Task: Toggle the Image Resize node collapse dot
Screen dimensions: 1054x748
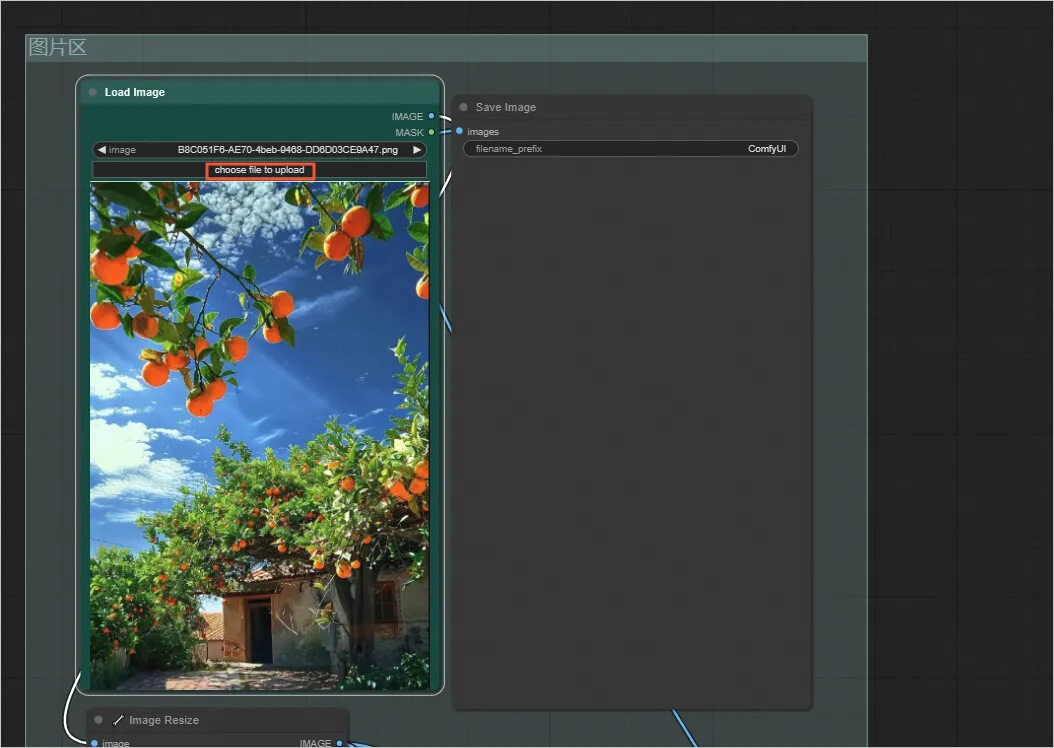Action: pos(98,720)
